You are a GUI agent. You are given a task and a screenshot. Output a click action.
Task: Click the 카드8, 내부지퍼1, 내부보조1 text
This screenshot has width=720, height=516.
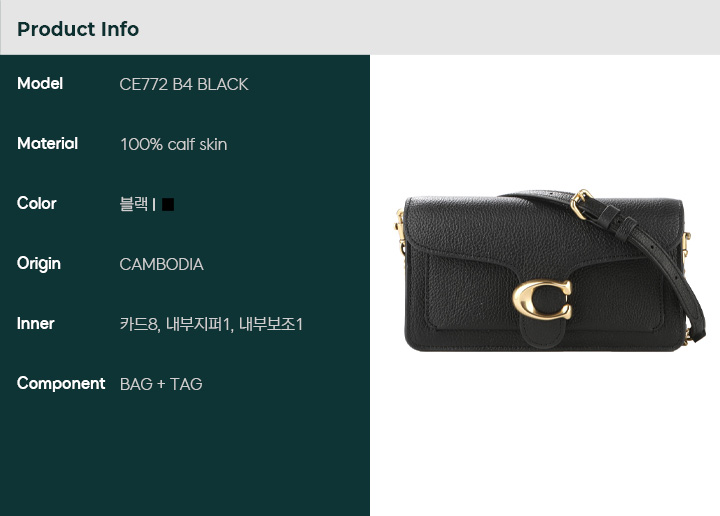pyautogui.click(x=211, y=324)
